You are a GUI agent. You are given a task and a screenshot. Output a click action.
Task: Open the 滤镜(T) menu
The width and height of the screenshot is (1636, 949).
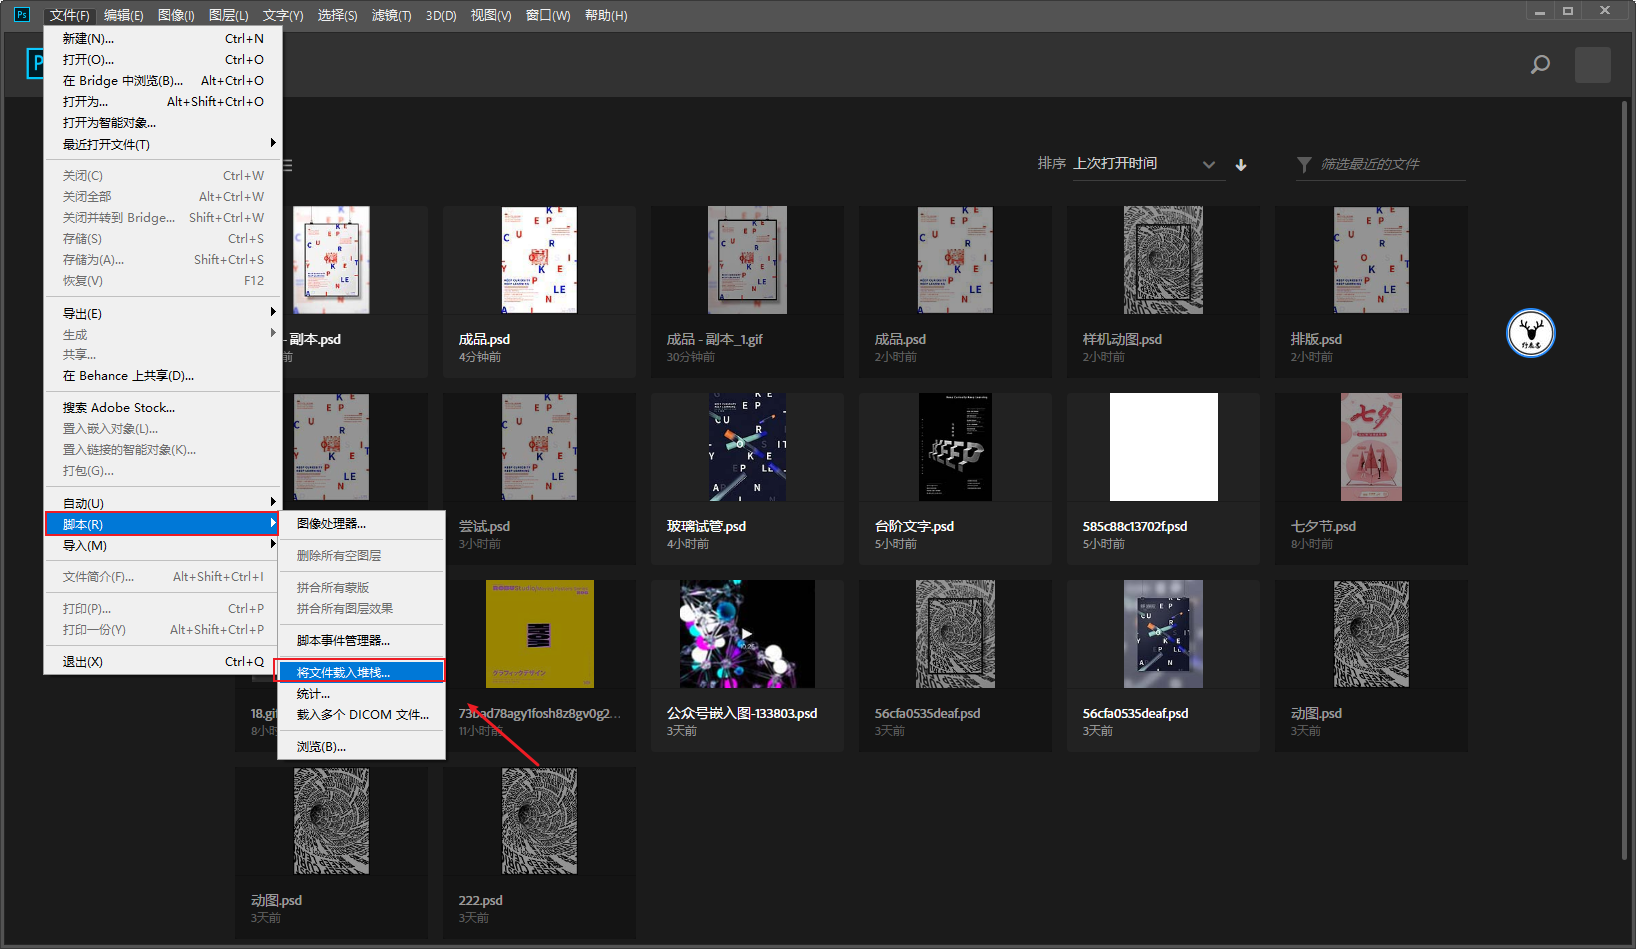tap(392, 15)
